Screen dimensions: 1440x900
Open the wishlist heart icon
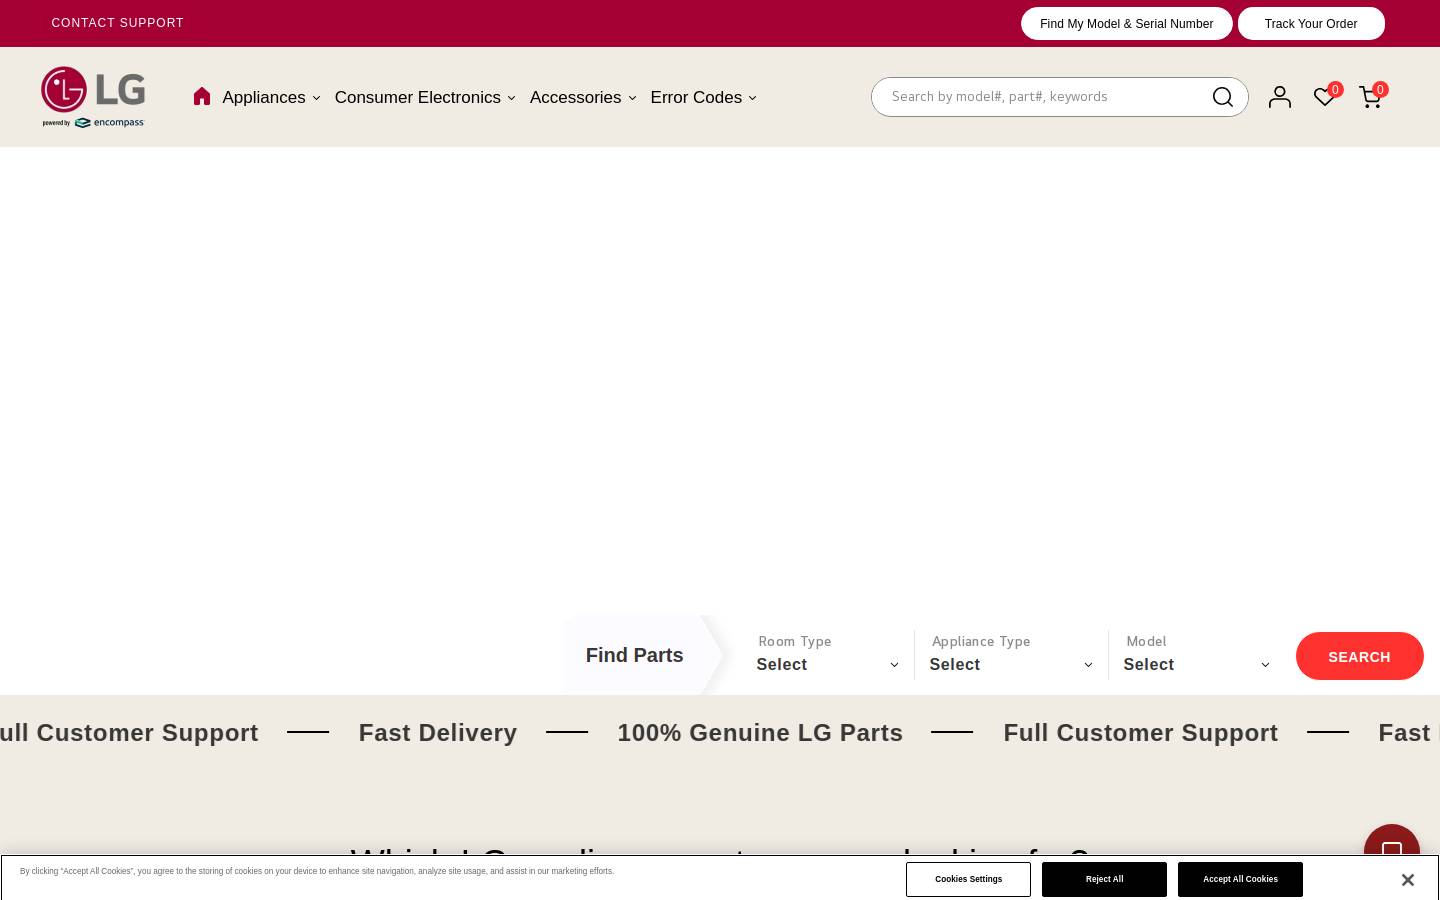coord(1325,97)
